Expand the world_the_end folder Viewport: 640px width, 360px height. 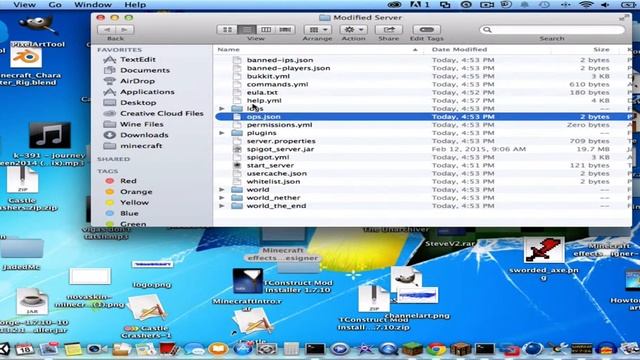pos(222,206)
